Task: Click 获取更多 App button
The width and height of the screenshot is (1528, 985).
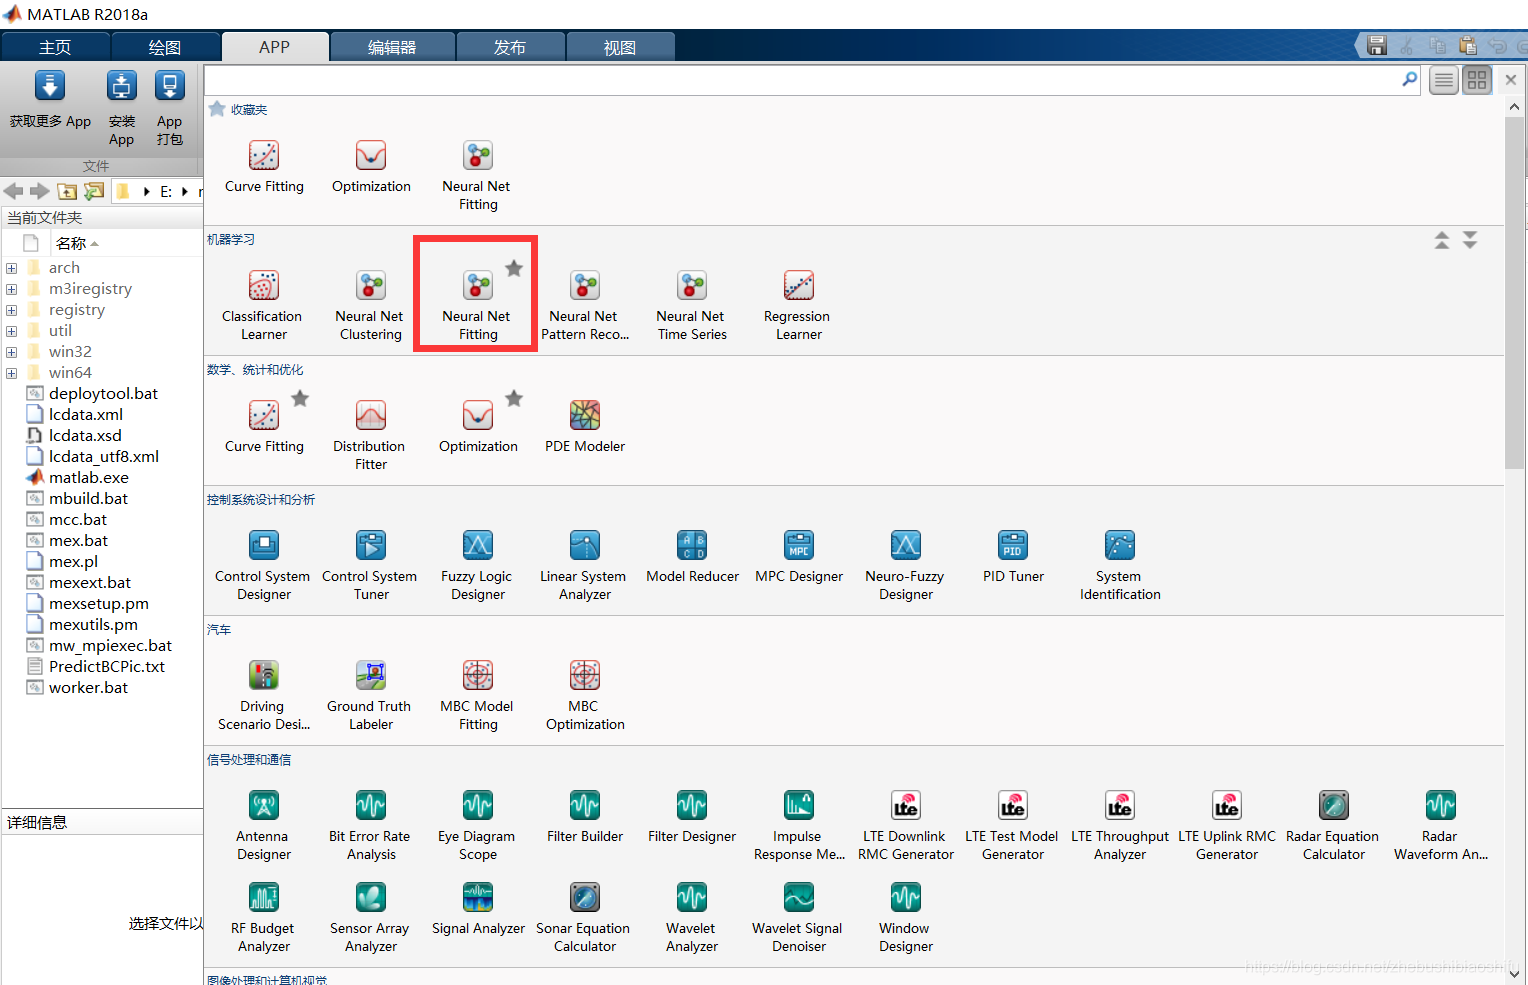Action: click(50, 100)
